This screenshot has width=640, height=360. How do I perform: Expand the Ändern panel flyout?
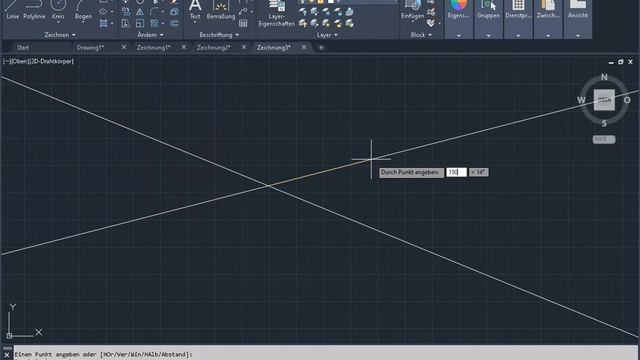tap(150, 35)
